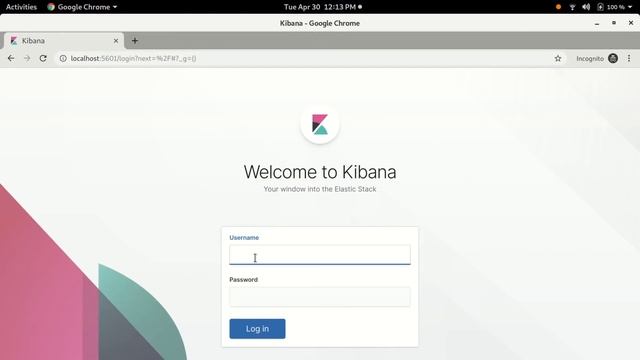Open the Incognito profile icon
The width and height of the screenshot is (640, 360).
click(x=613, y=58)
